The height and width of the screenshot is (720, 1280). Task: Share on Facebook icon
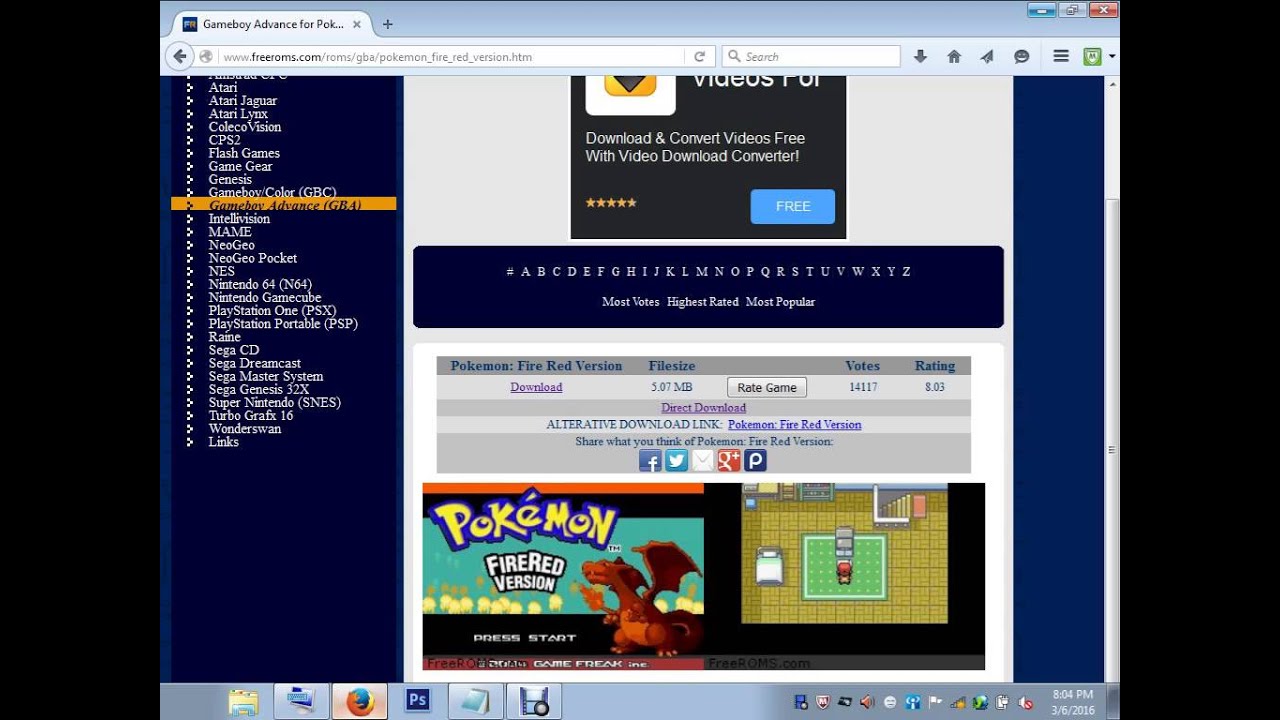[650, 460]
